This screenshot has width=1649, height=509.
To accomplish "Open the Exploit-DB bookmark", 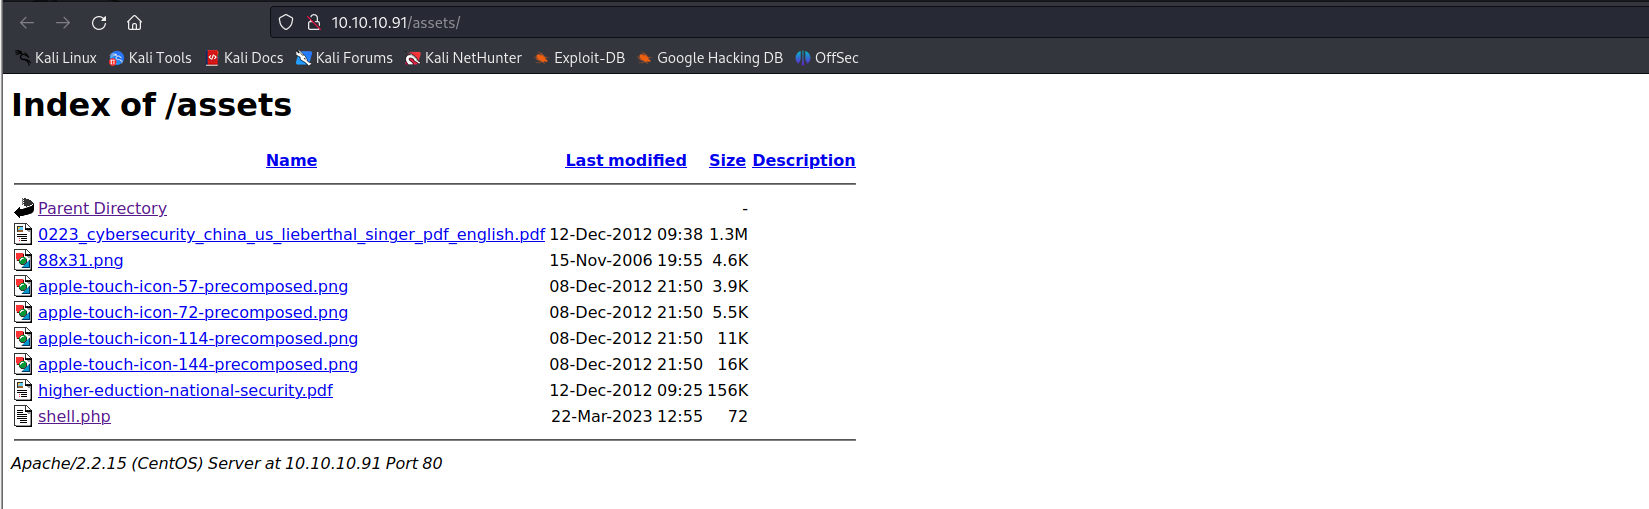I will coord(580,58).
